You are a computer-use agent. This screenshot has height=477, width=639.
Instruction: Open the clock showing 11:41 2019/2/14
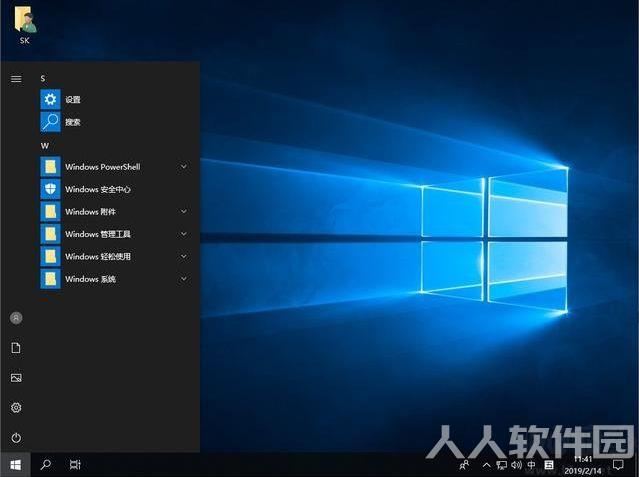click(x=583, y=465)
